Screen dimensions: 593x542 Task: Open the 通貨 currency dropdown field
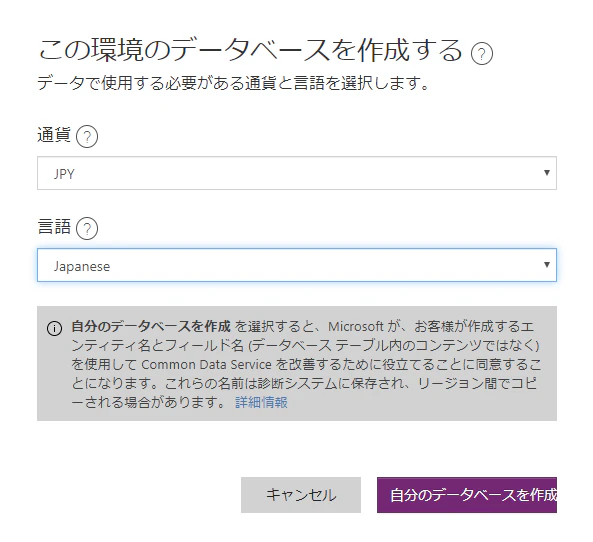click(297, 173)
